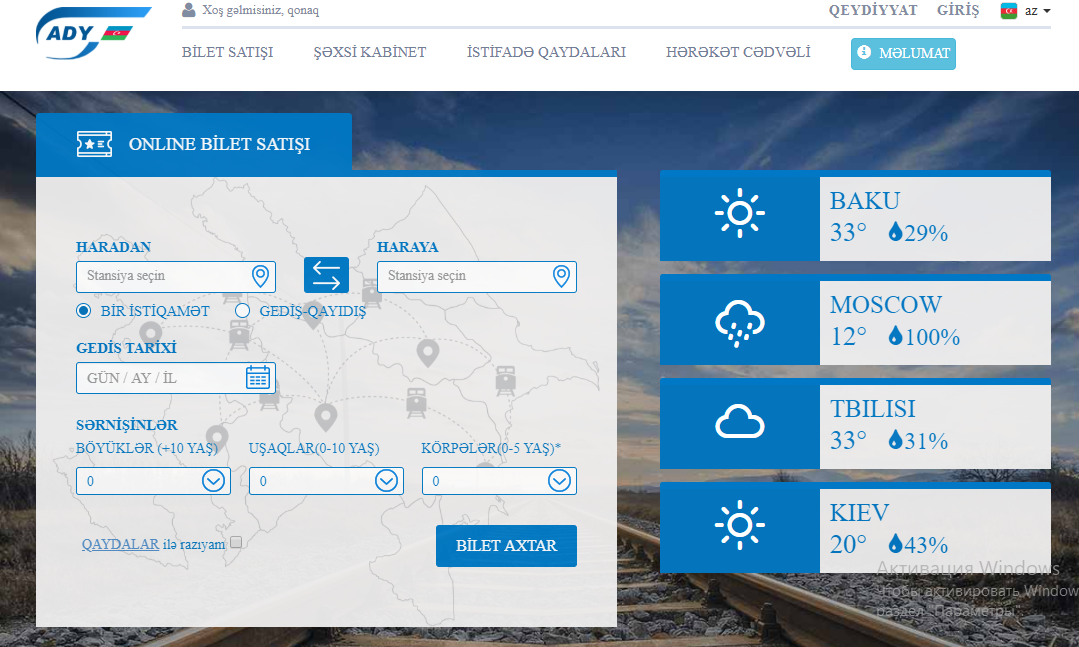This screenshot has width=1079, height=647.
Task: Click the Tbilisi cloud weather icon
Action: (x=739, y=423)
